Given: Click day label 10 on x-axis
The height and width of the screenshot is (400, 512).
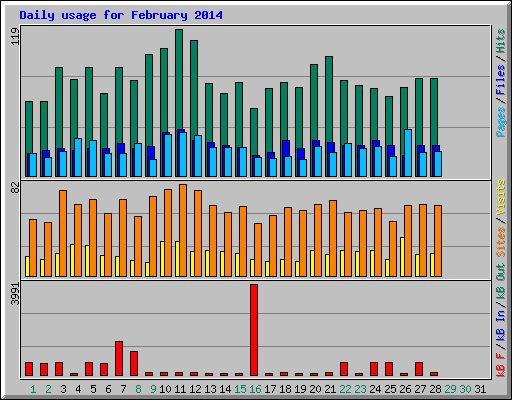Looking at the screenshot, I should coord(165,389).
